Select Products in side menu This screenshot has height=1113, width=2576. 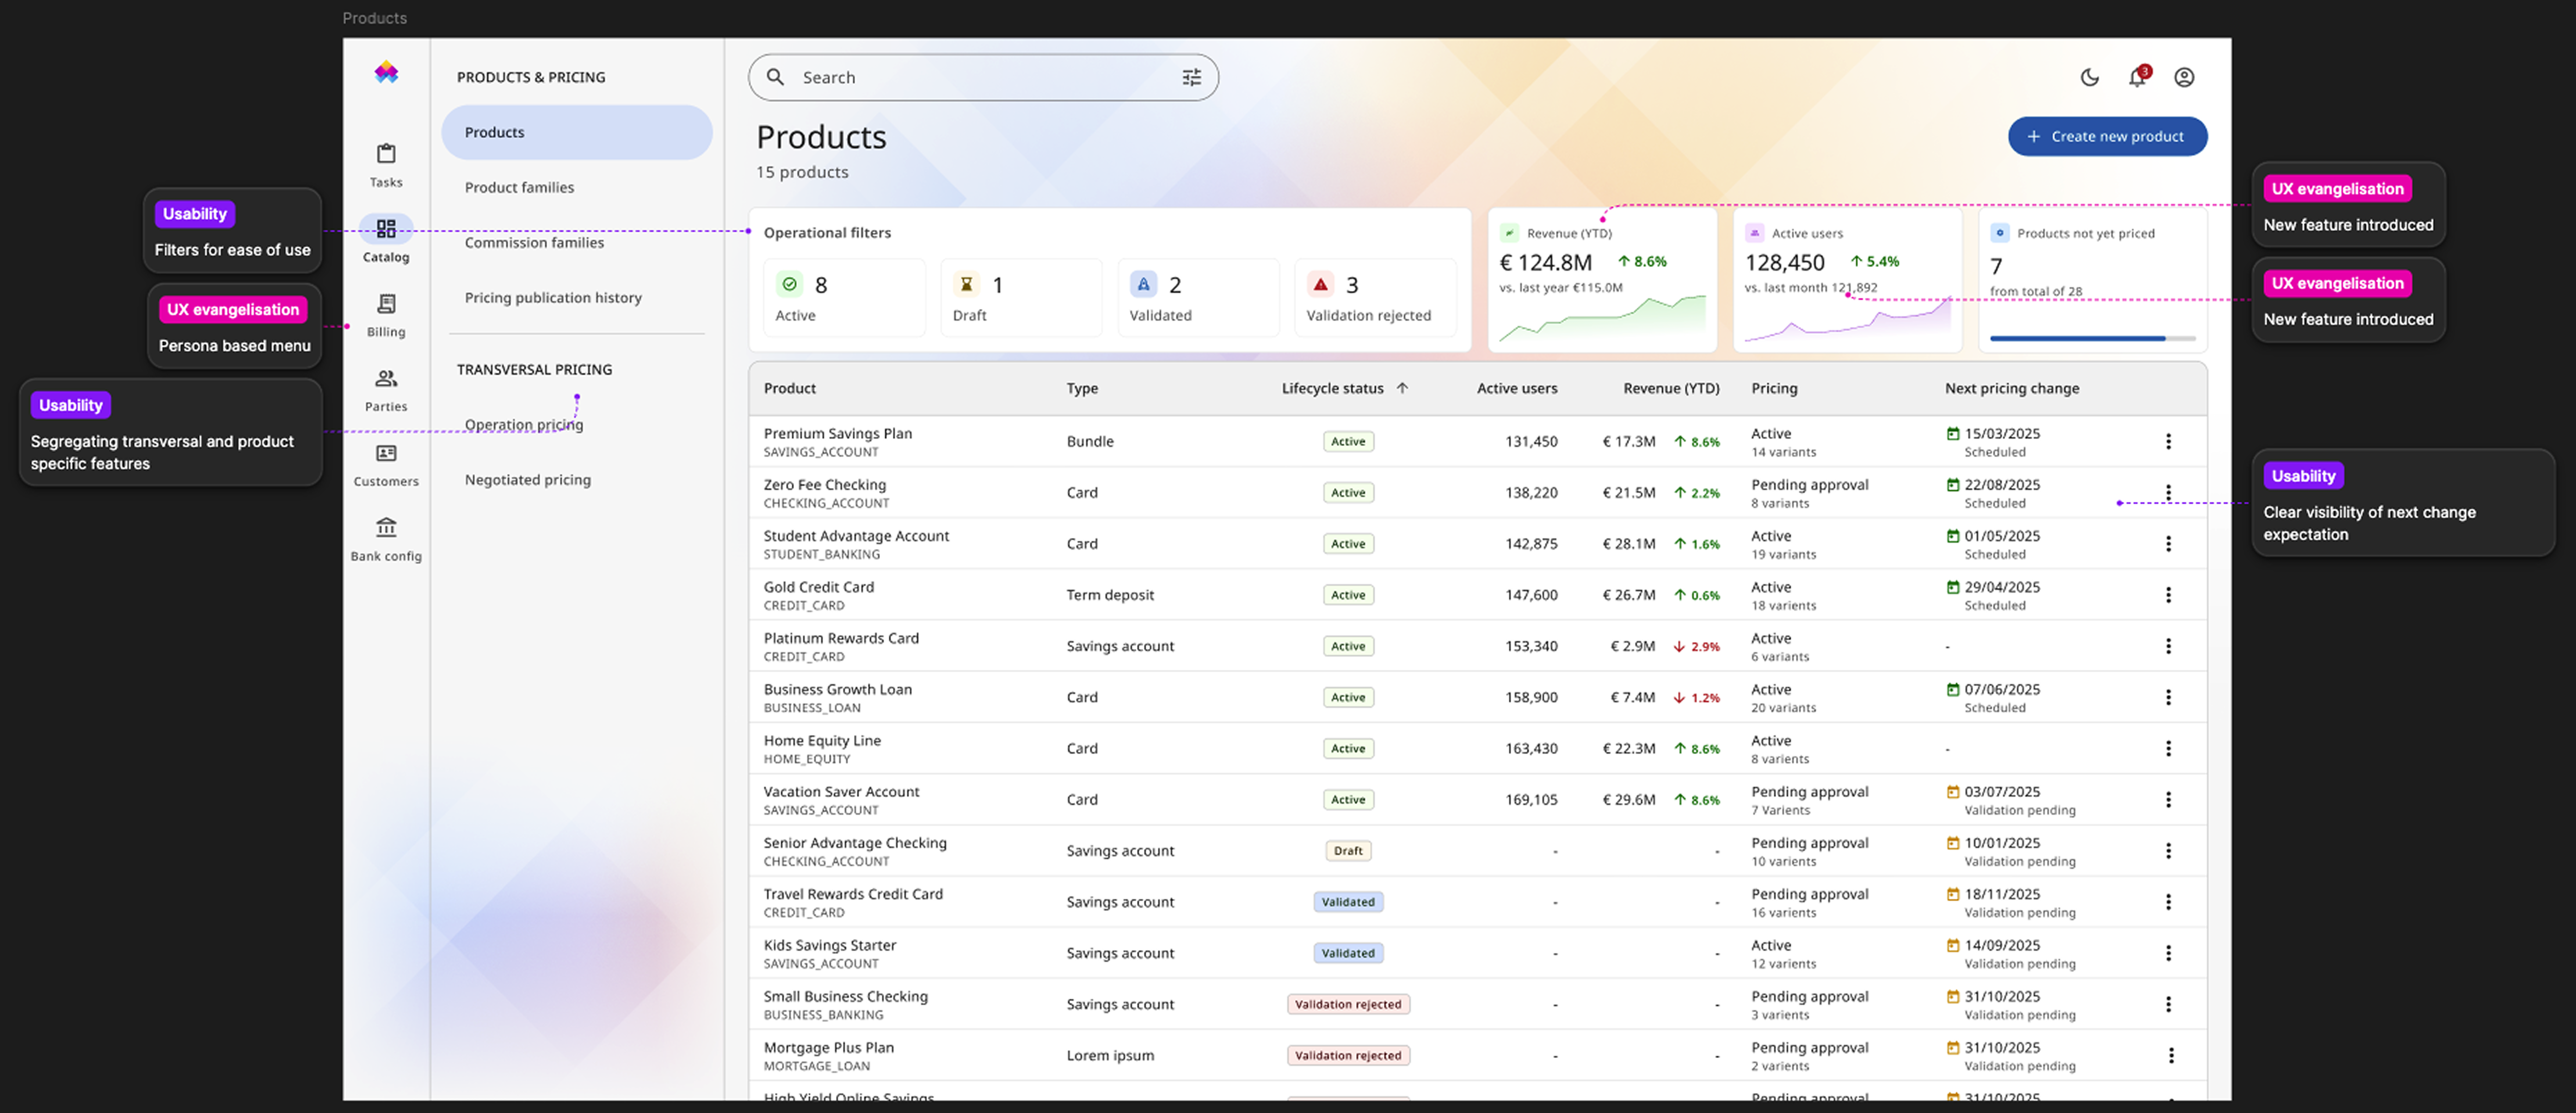[x=577, y=132]
